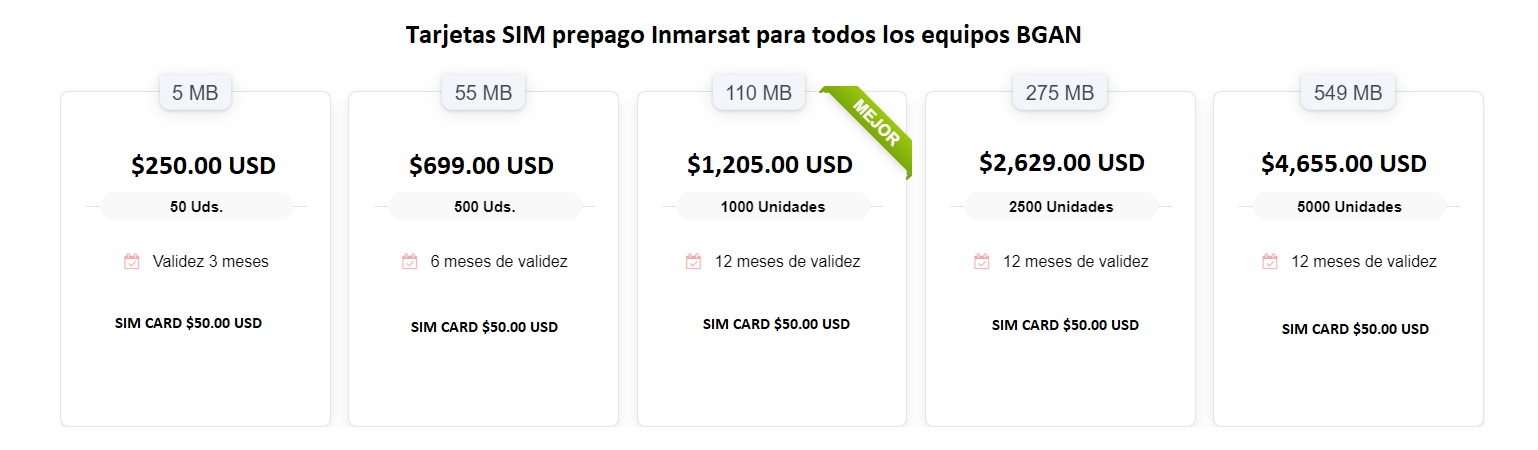Click the calendar icon in the 549 MB card
Viewport: 1538px width, 450px height.
pos(1269,262)
